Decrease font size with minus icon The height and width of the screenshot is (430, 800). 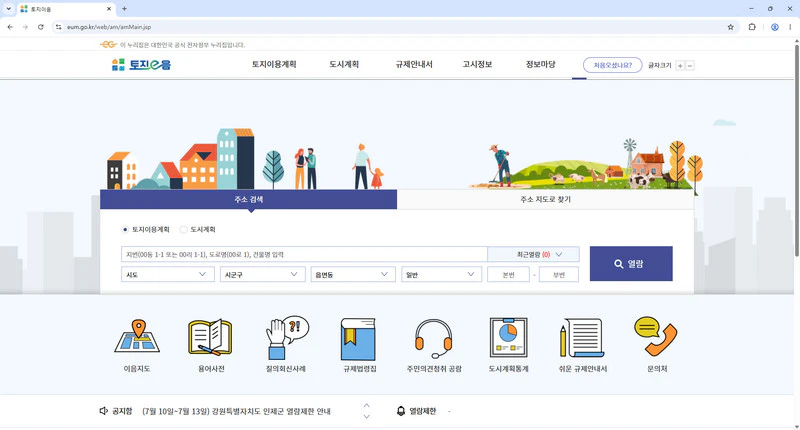coord(690,66)
